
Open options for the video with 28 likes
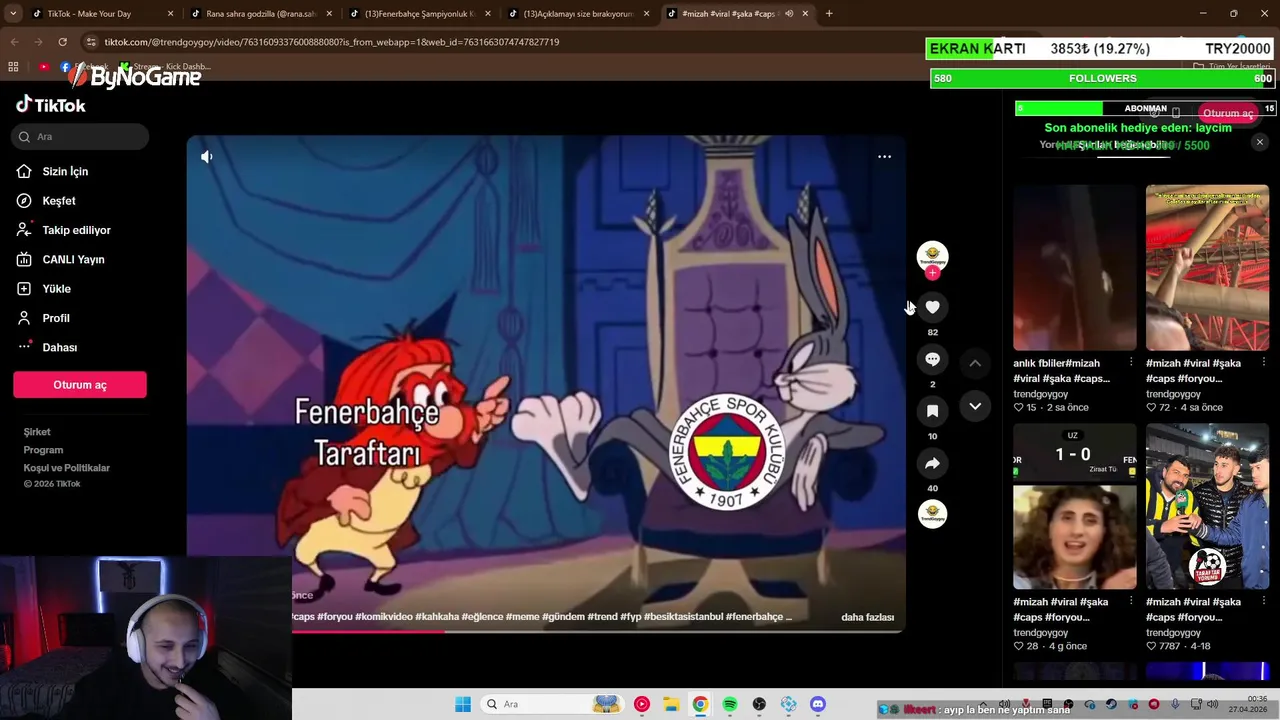(x=1131, y=601)
